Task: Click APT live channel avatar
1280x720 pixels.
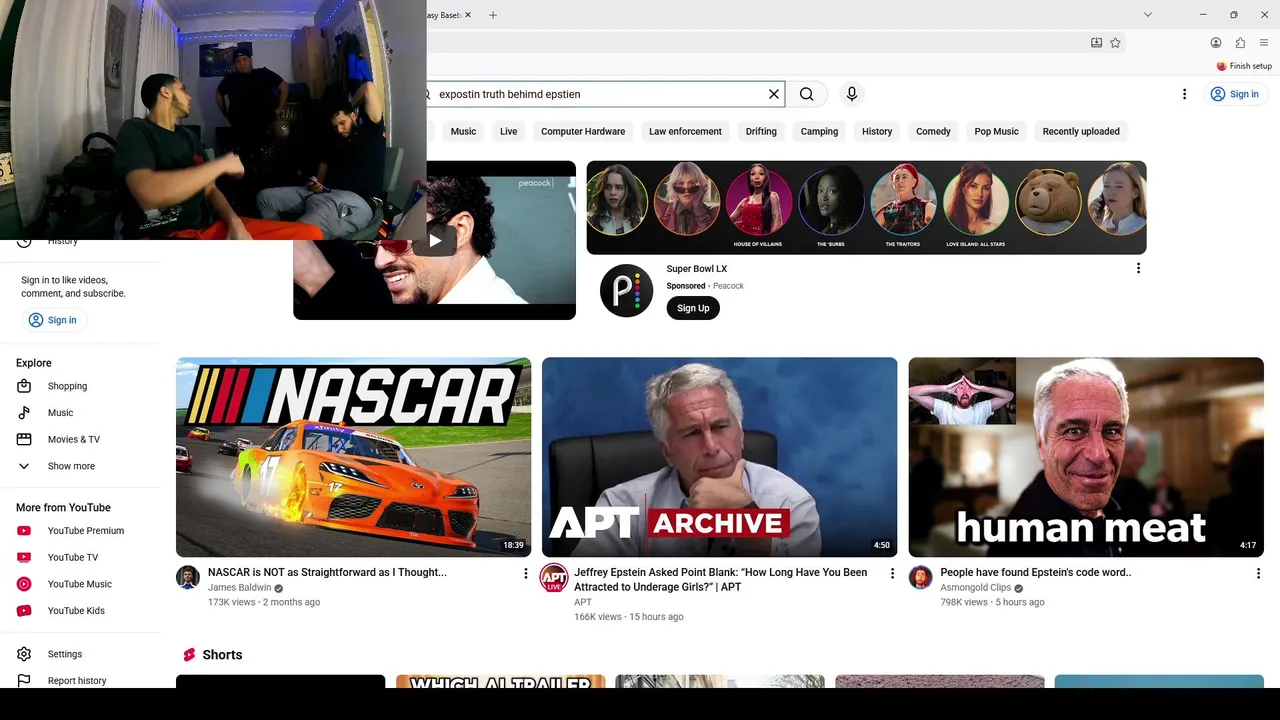Action: point(554,578)
